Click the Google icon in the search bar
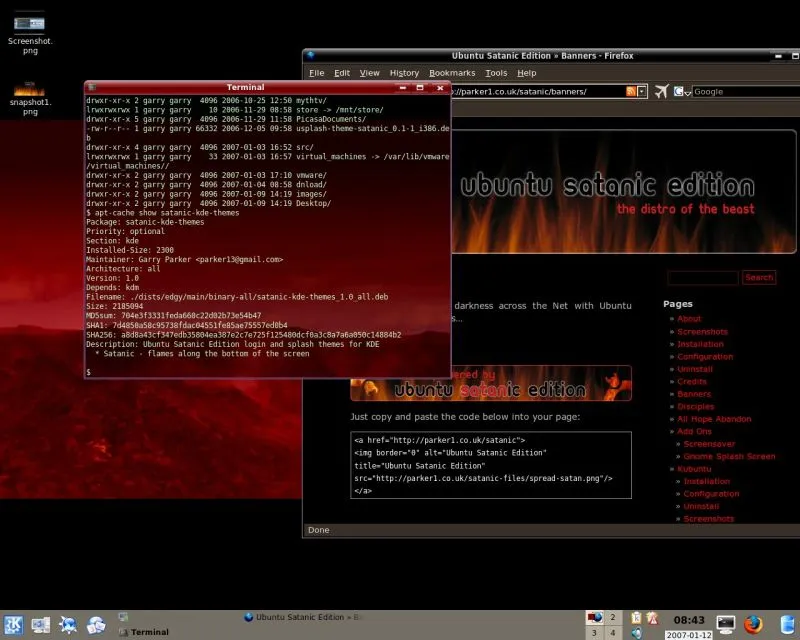Image resolution: width=800 pixels, height=640 pixels. 679,92
